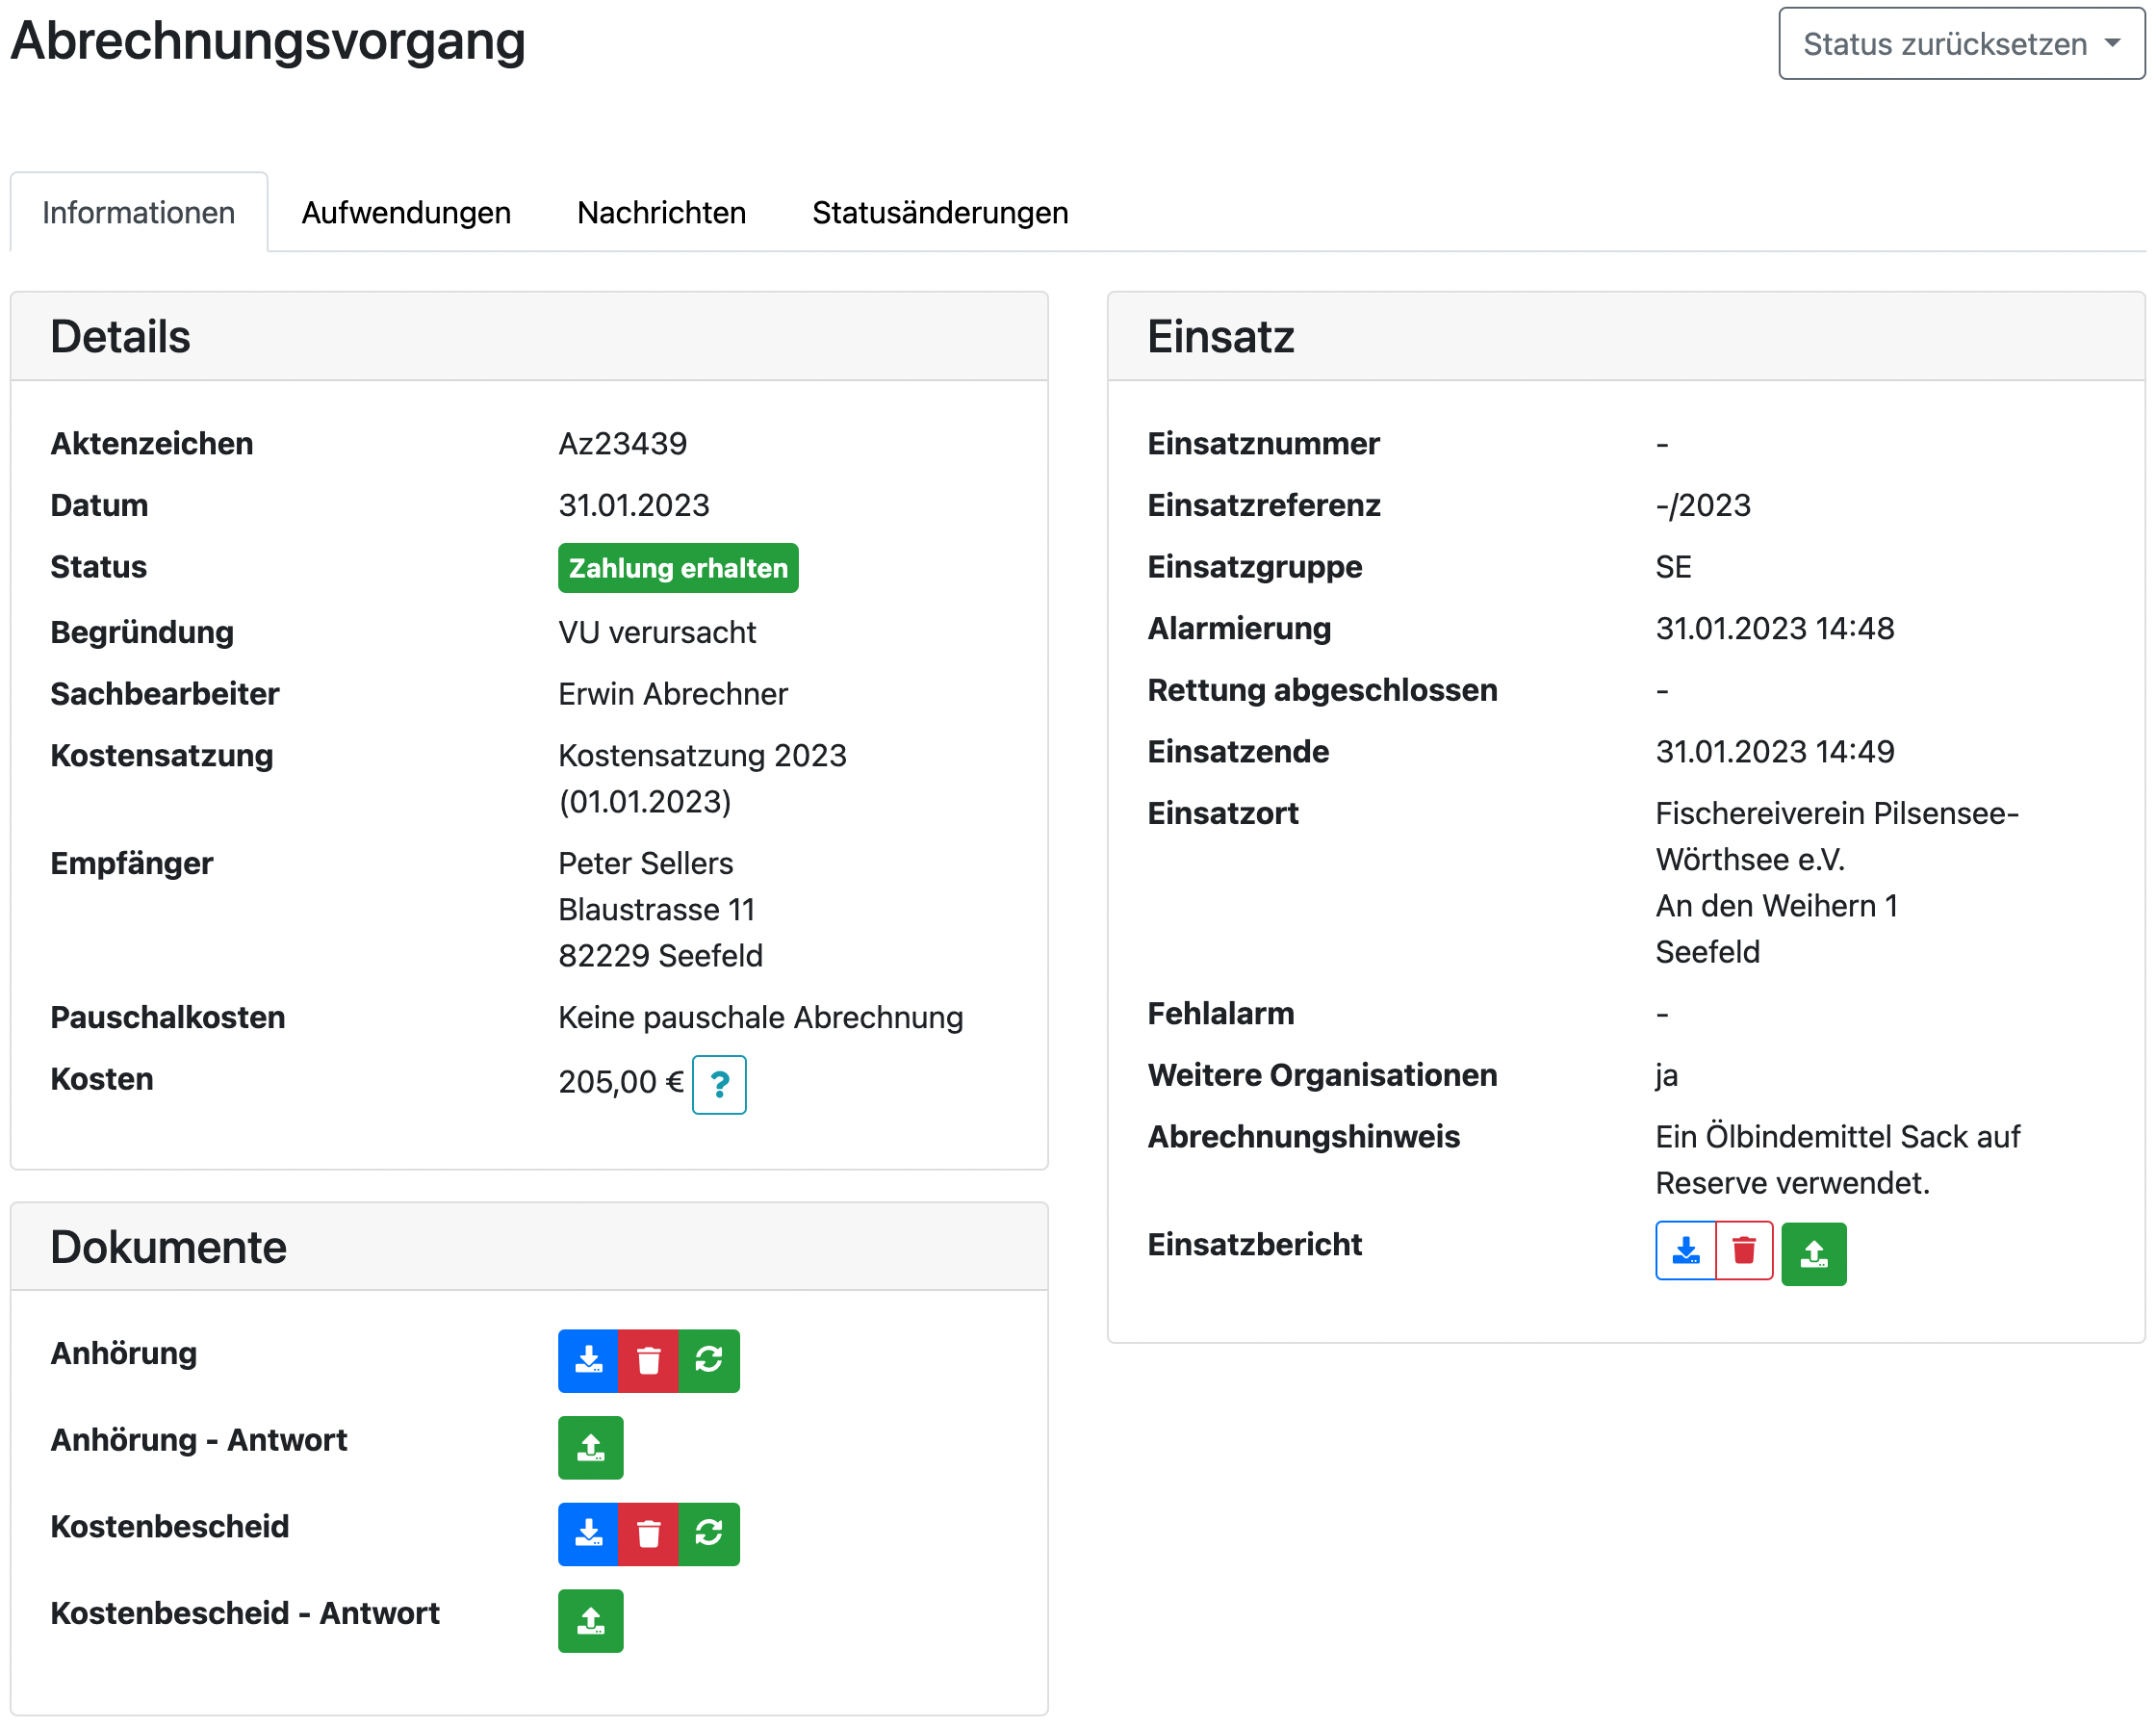Click the Zahlung erhalten status badge
The width and height of the screenshot is (2156, 1727).
tap(678, 568)
